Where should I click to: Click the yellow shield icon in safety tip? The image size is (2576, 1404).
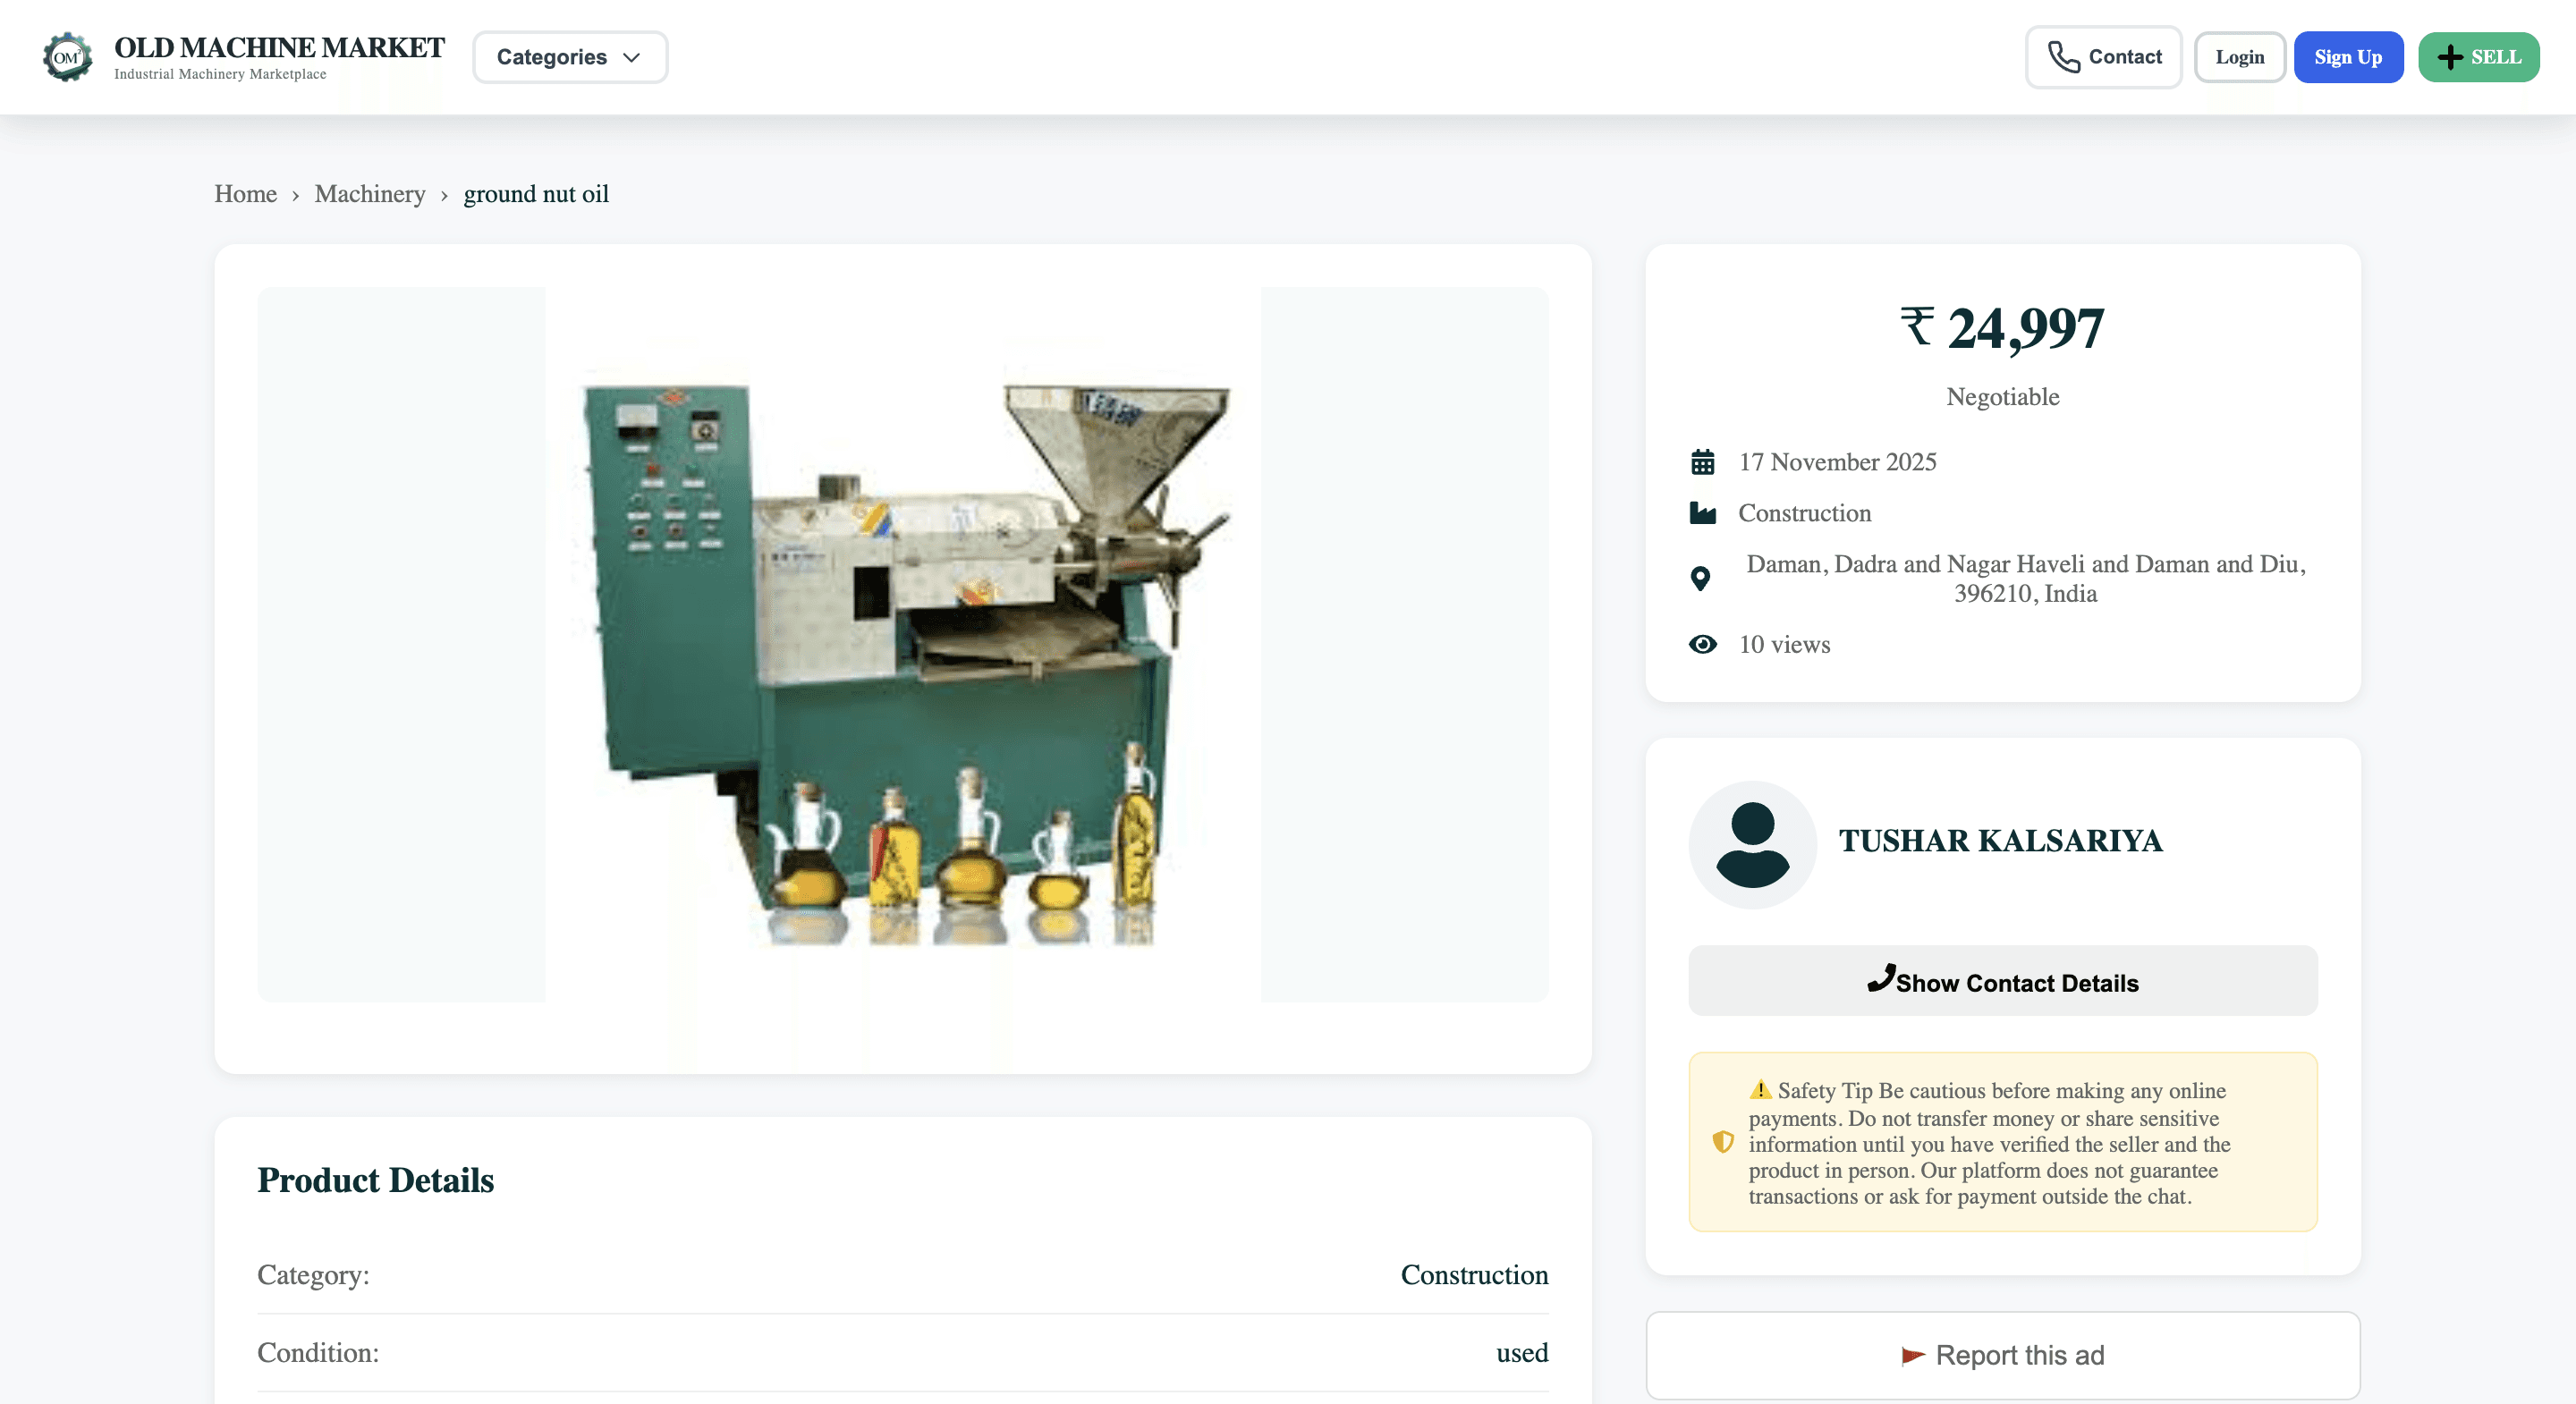[x=1722, y=1142]
